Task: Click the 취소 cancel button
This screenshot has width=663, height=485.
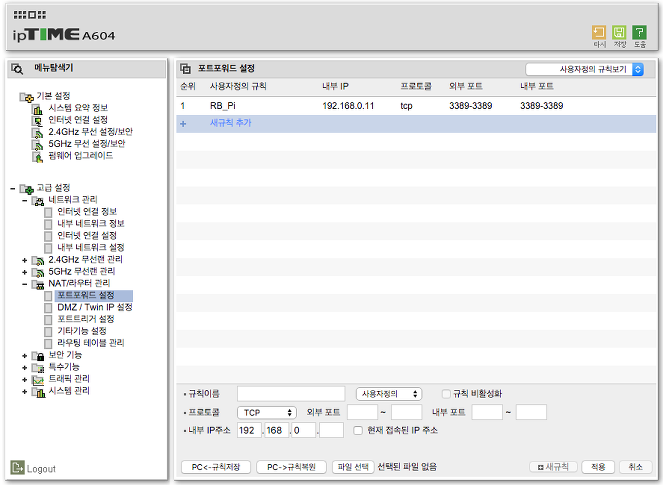Action: (x=635, y=467)
